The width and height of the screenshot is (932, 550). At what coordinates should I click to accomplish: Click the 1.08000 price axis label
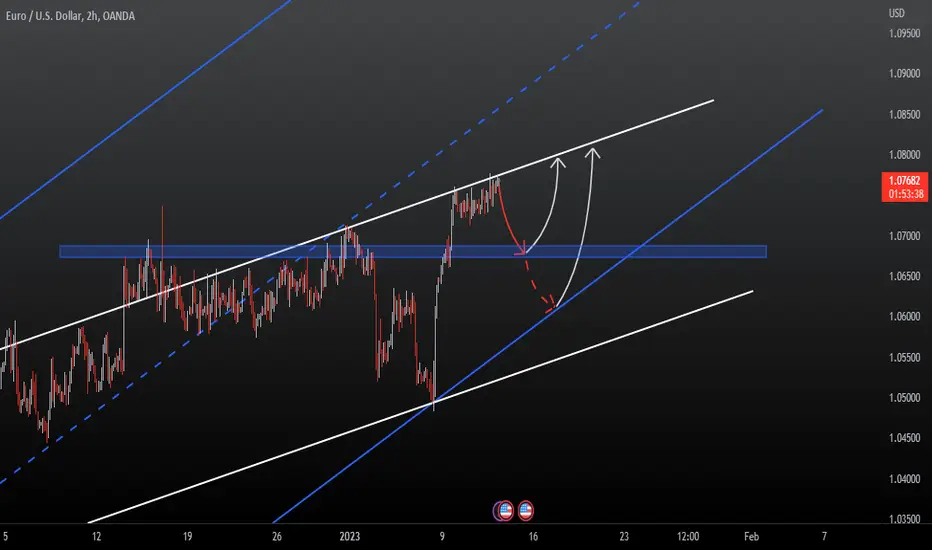coord(904,155)
